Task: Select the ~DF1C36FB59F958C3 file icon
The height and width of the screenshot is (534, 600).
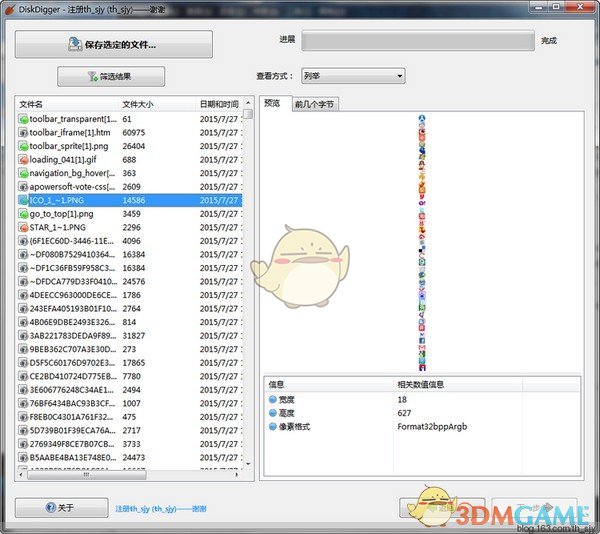Action: (23, 268)
